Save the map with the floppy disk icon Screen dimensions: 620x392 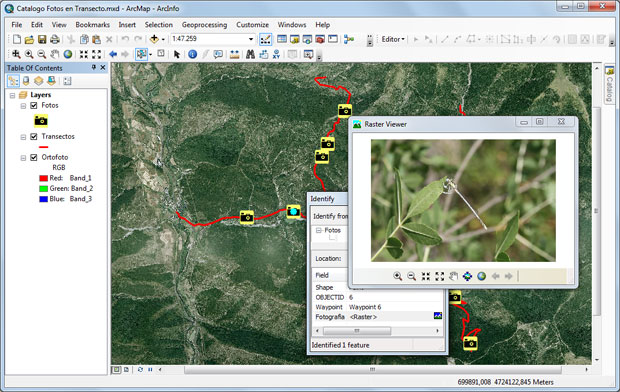pos(42,39)
